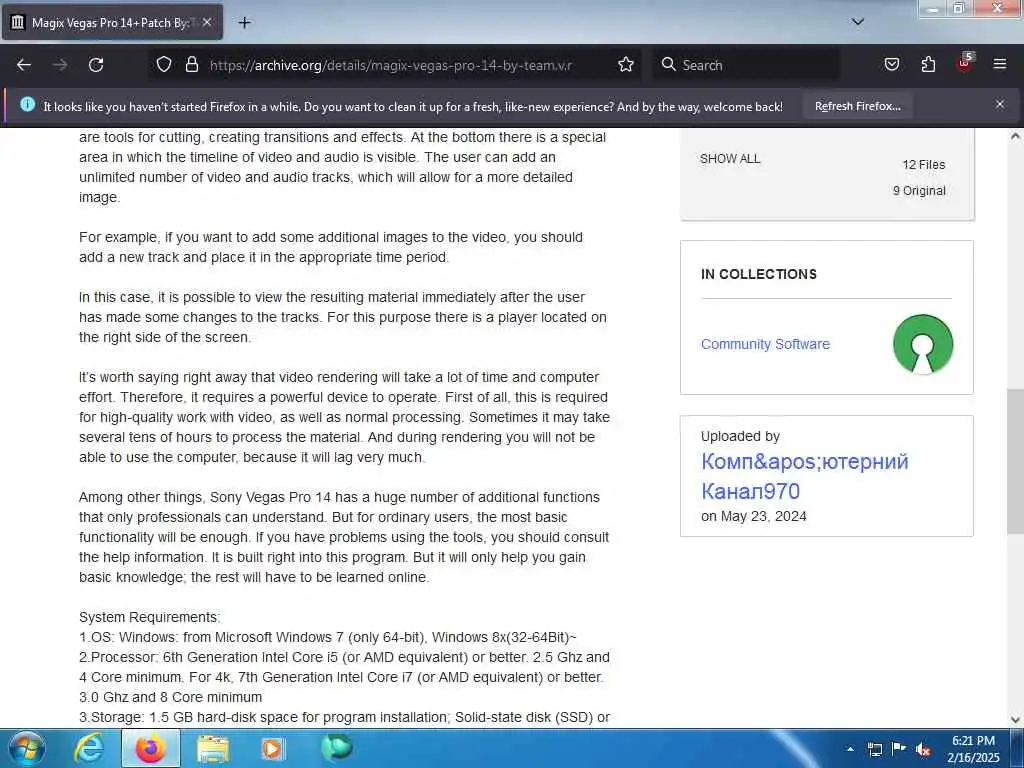This screenshot has width=1024, height=768.
Task: Click the network tray icon
Action: (874, 749)
